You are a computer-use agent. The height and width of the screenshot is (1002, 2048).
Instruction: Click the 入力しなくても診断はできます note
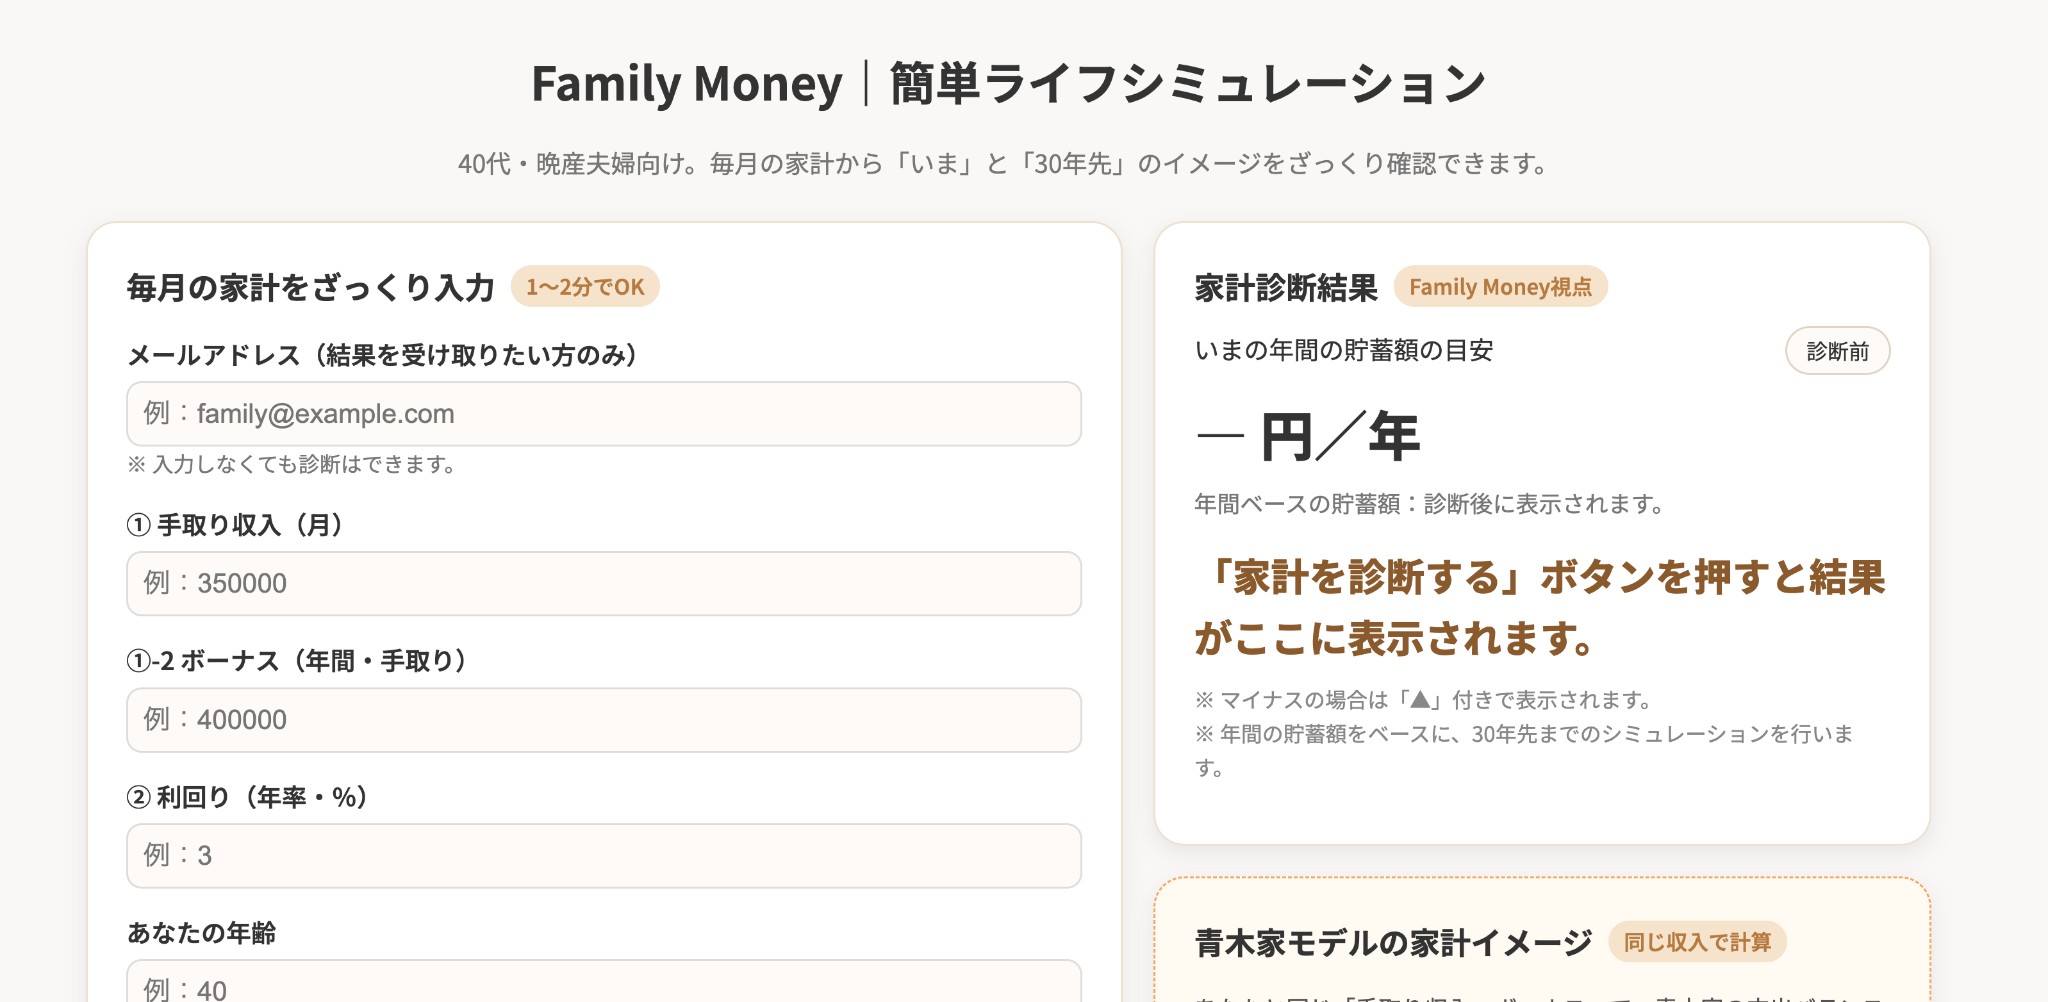pyautogui.click(x=291, y=465)
